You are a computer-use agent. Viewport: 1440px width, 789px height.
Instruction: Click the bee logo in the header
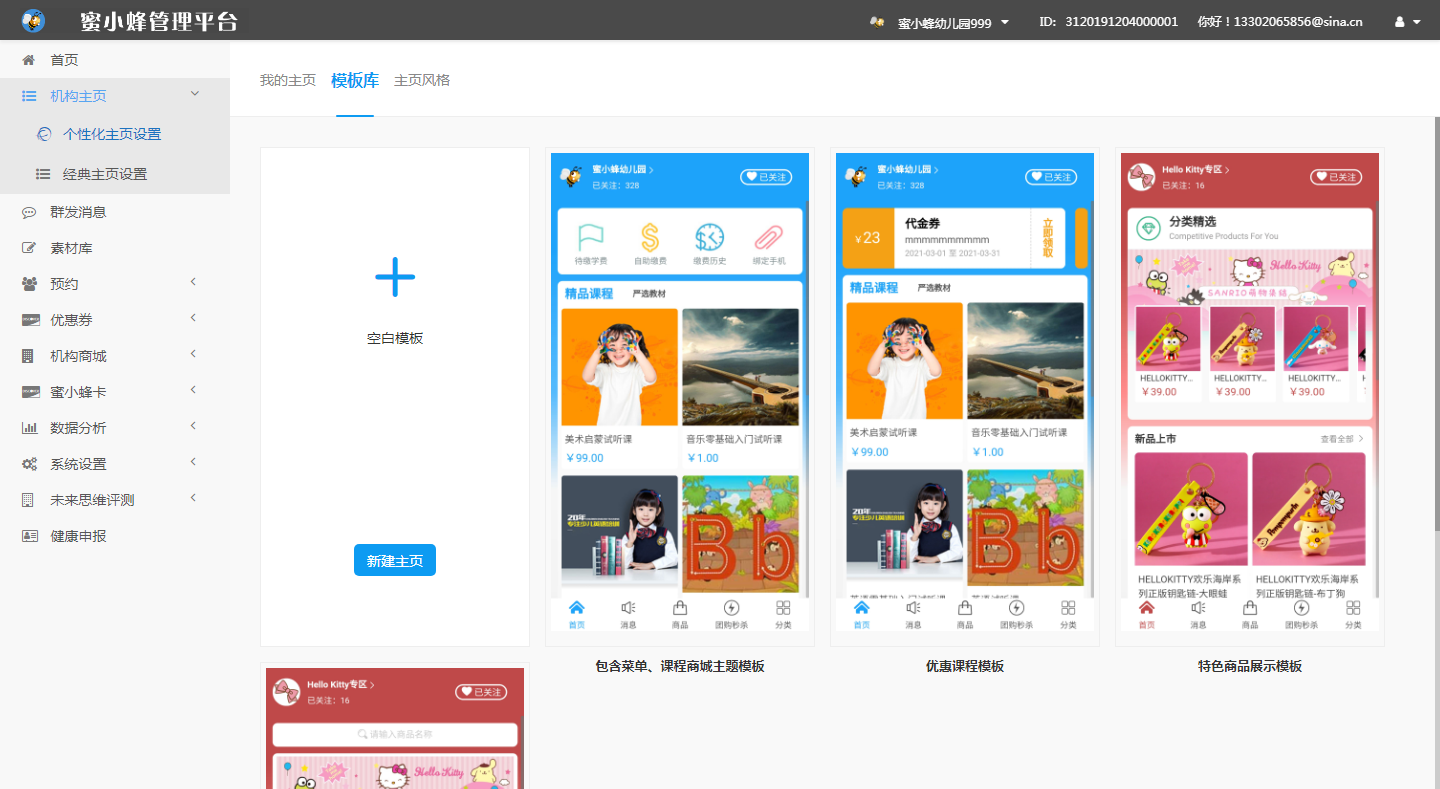(x=33, y=20)
